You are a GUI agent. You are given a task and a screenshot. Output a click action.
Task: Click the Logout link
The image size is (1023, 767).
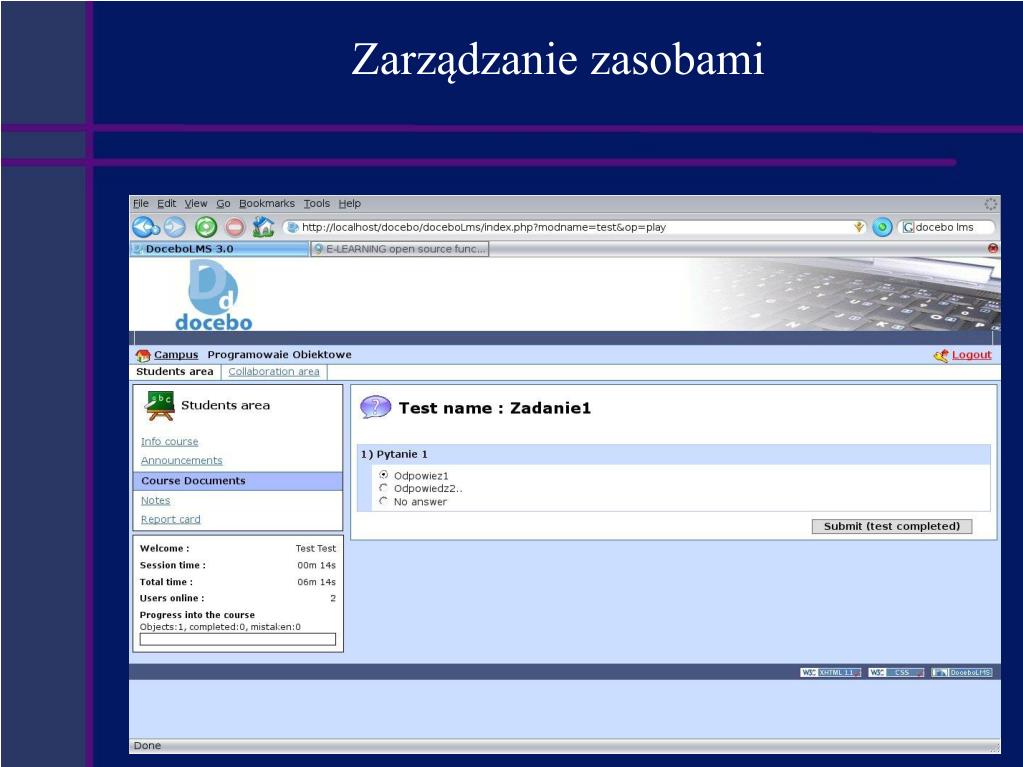tap(971, 355)
